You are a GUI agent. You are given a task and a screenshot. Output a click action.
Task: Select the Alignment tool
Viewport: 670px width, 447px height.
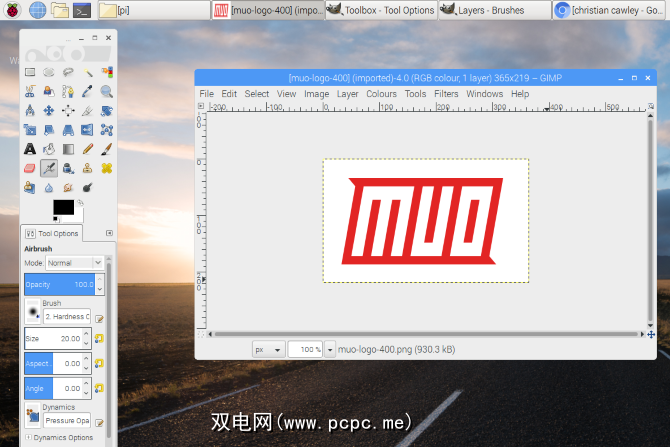(68, 111)
